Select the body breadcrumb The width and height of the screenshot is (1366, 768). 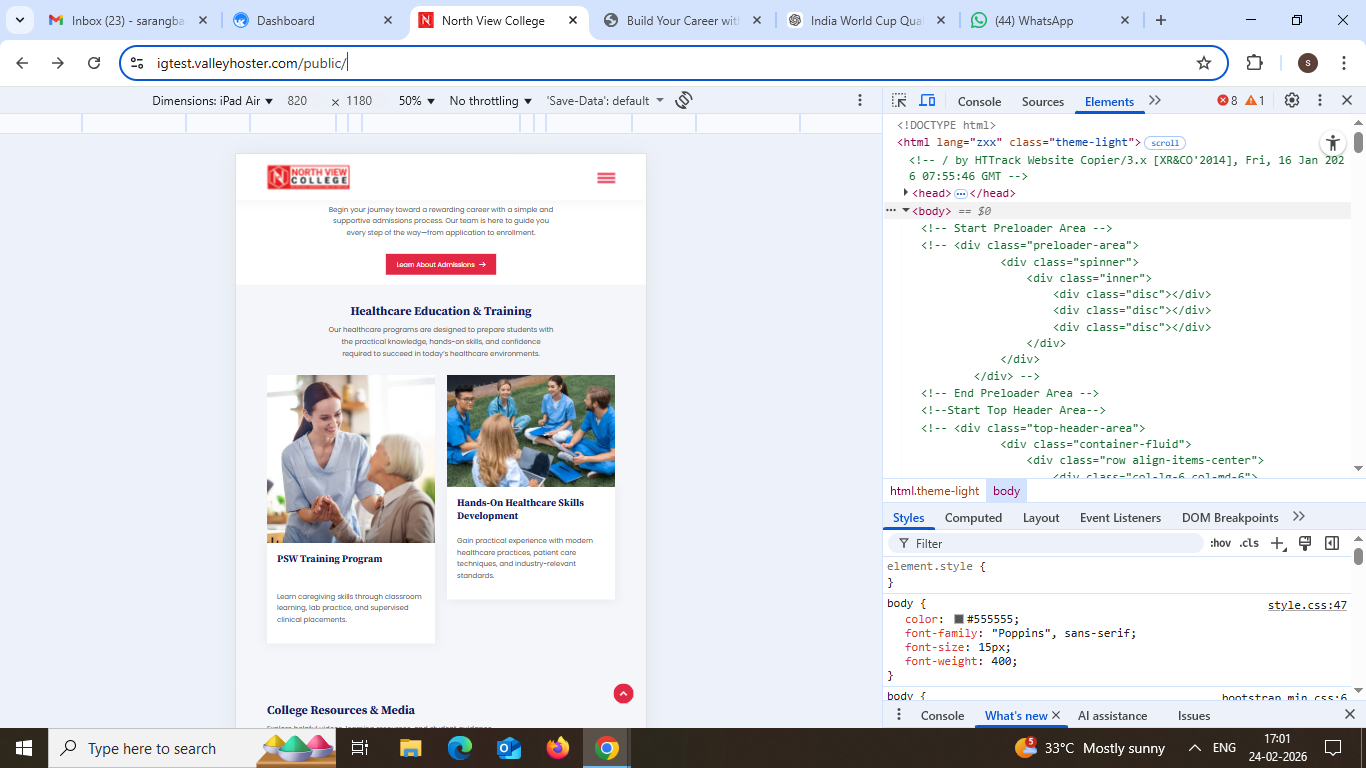tap(1007, 491)
